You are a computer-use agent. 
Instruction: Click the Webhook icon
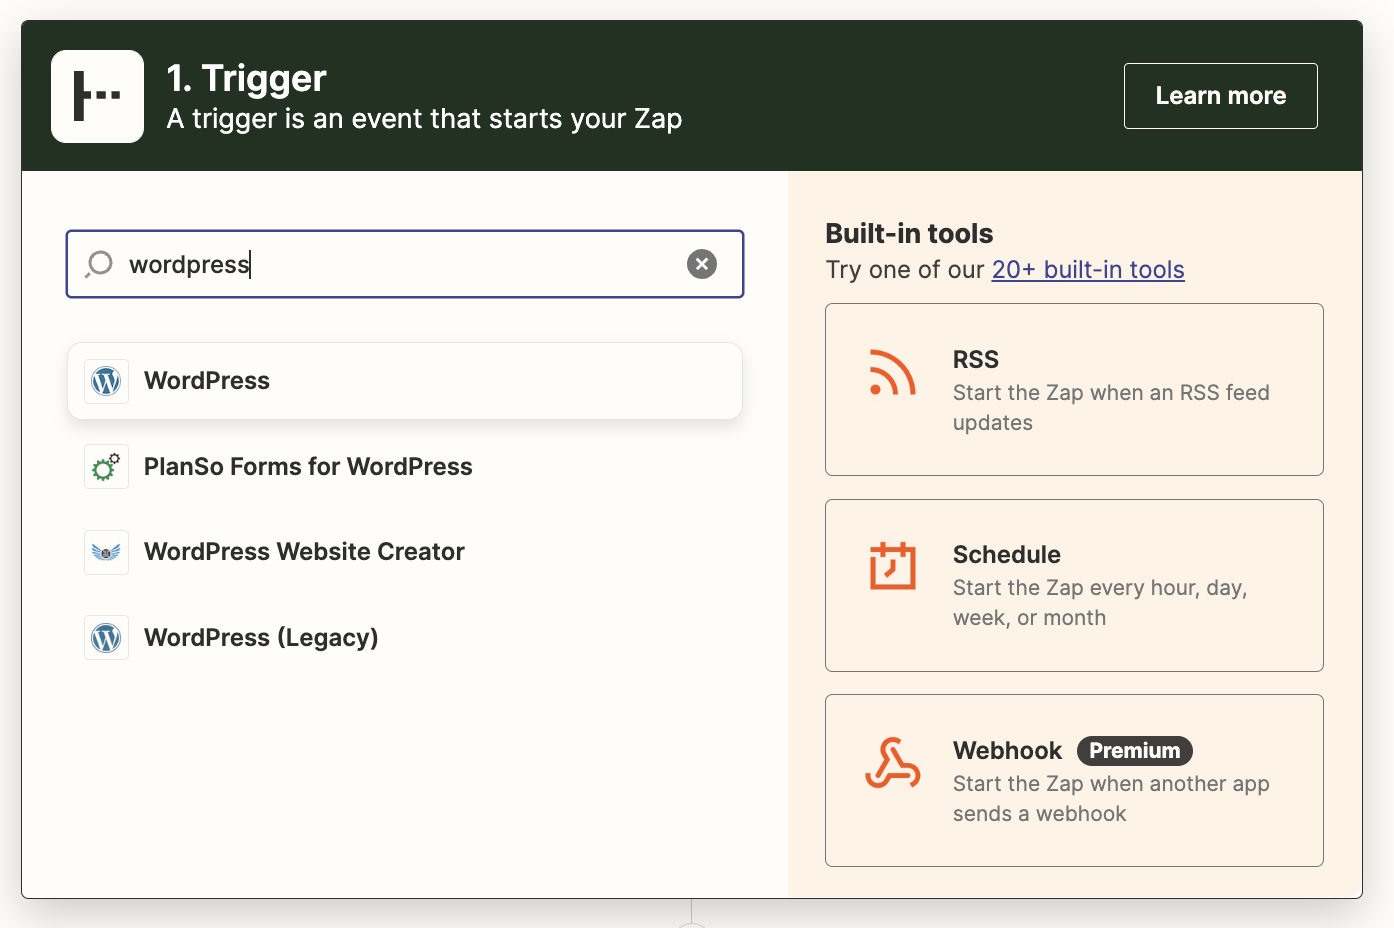click(892, 763)
